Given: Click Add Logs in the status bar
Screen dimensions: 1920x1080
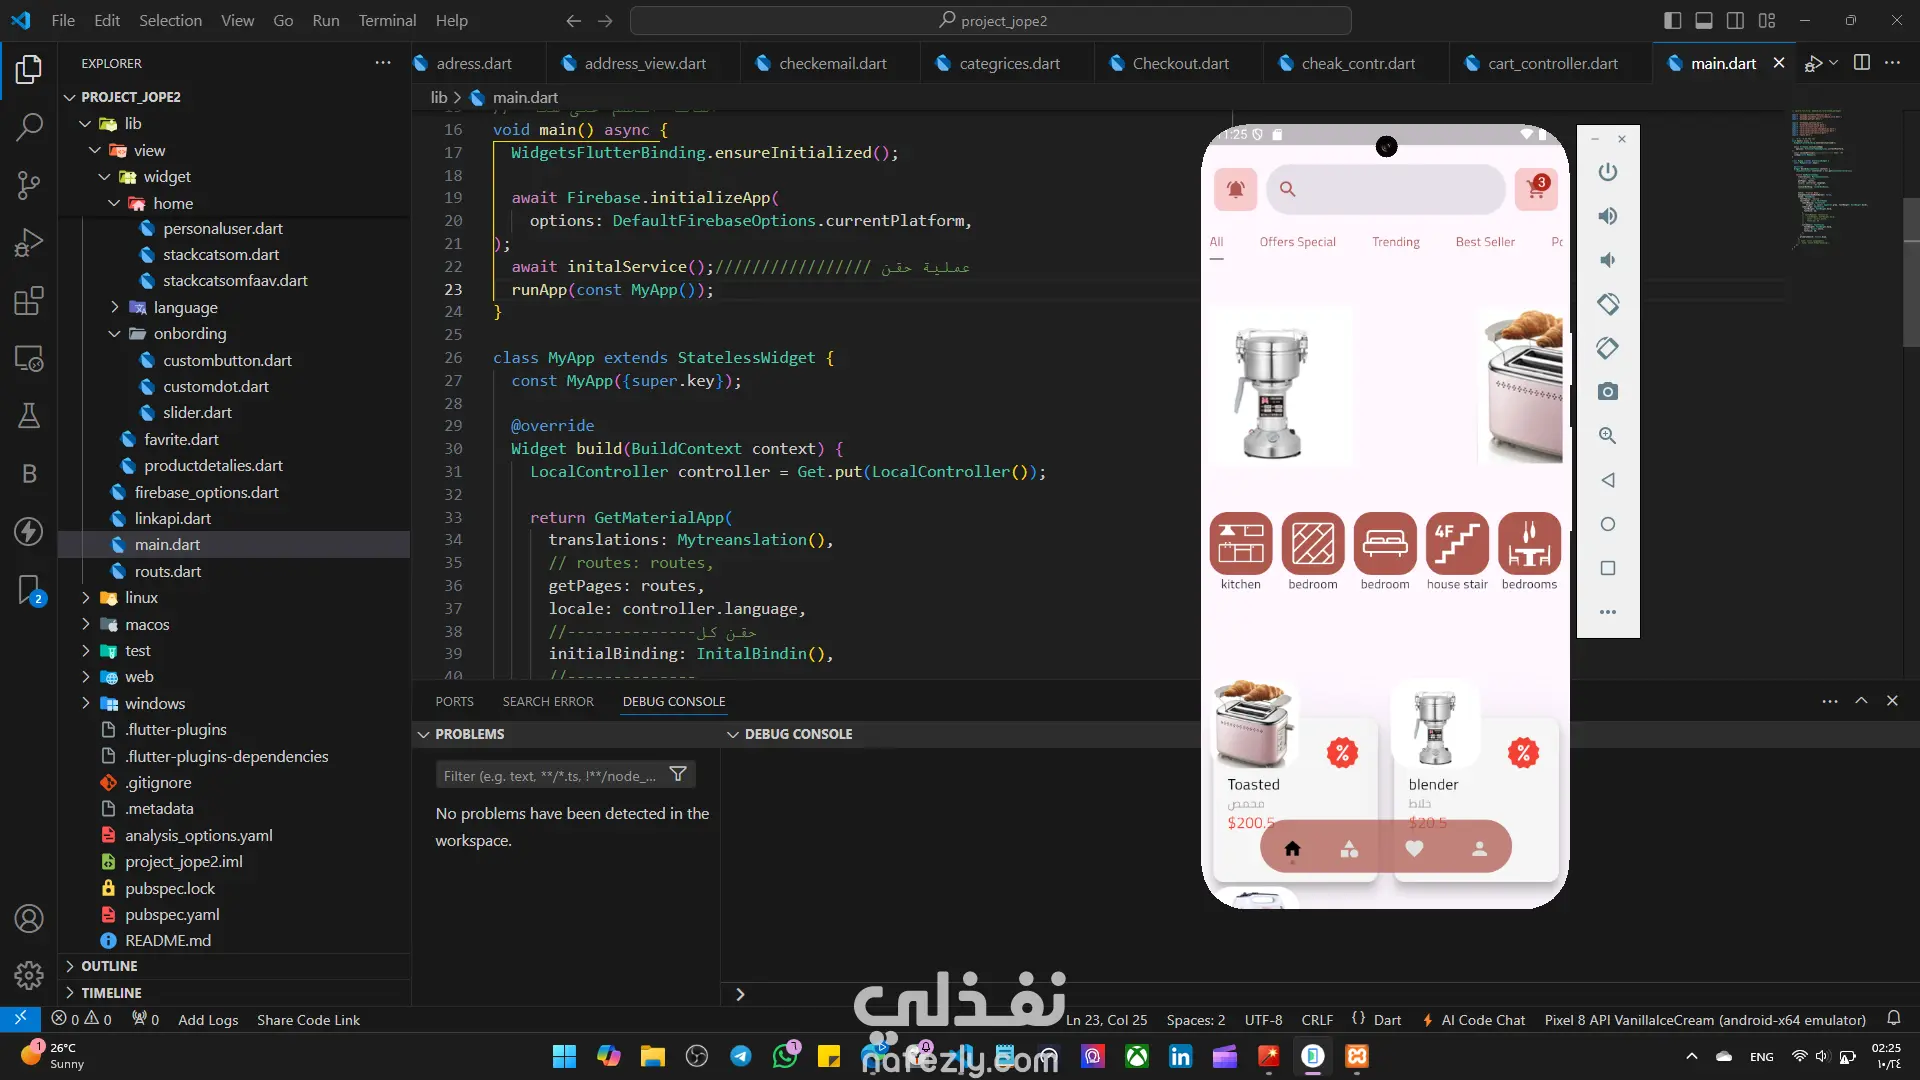Looking at the screenshot, I should (x=208, y=1020).
